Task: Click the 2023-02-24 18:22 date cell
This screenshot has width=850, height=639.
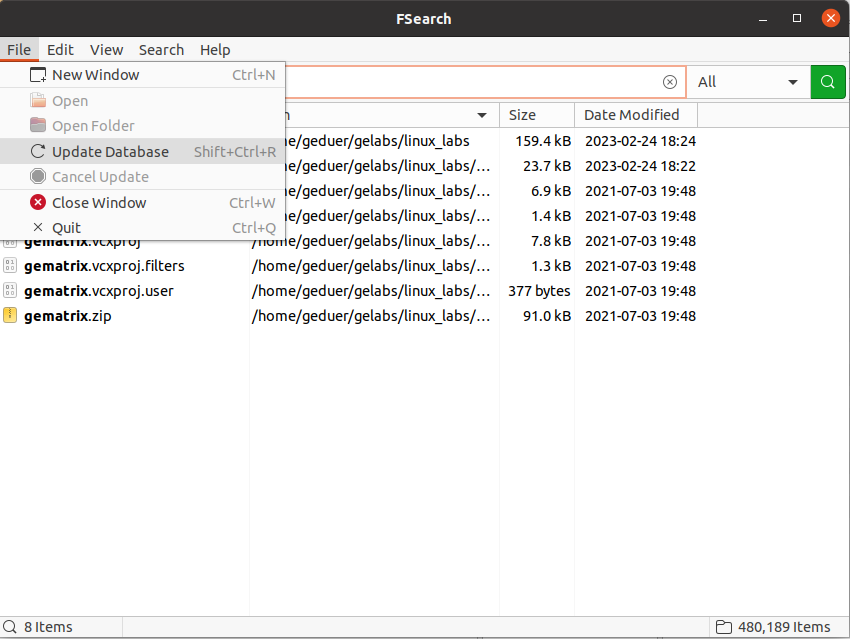Action: 640,166
